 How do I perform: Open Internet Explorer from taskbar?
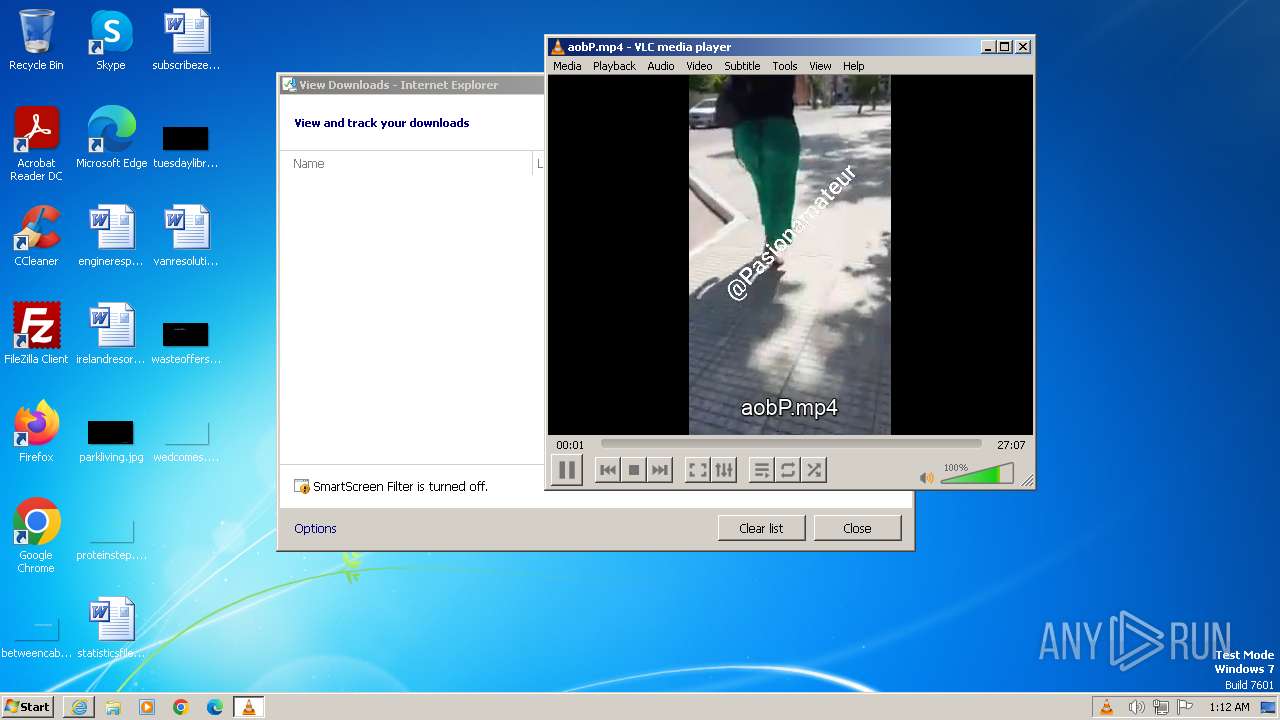click(79, 707)
